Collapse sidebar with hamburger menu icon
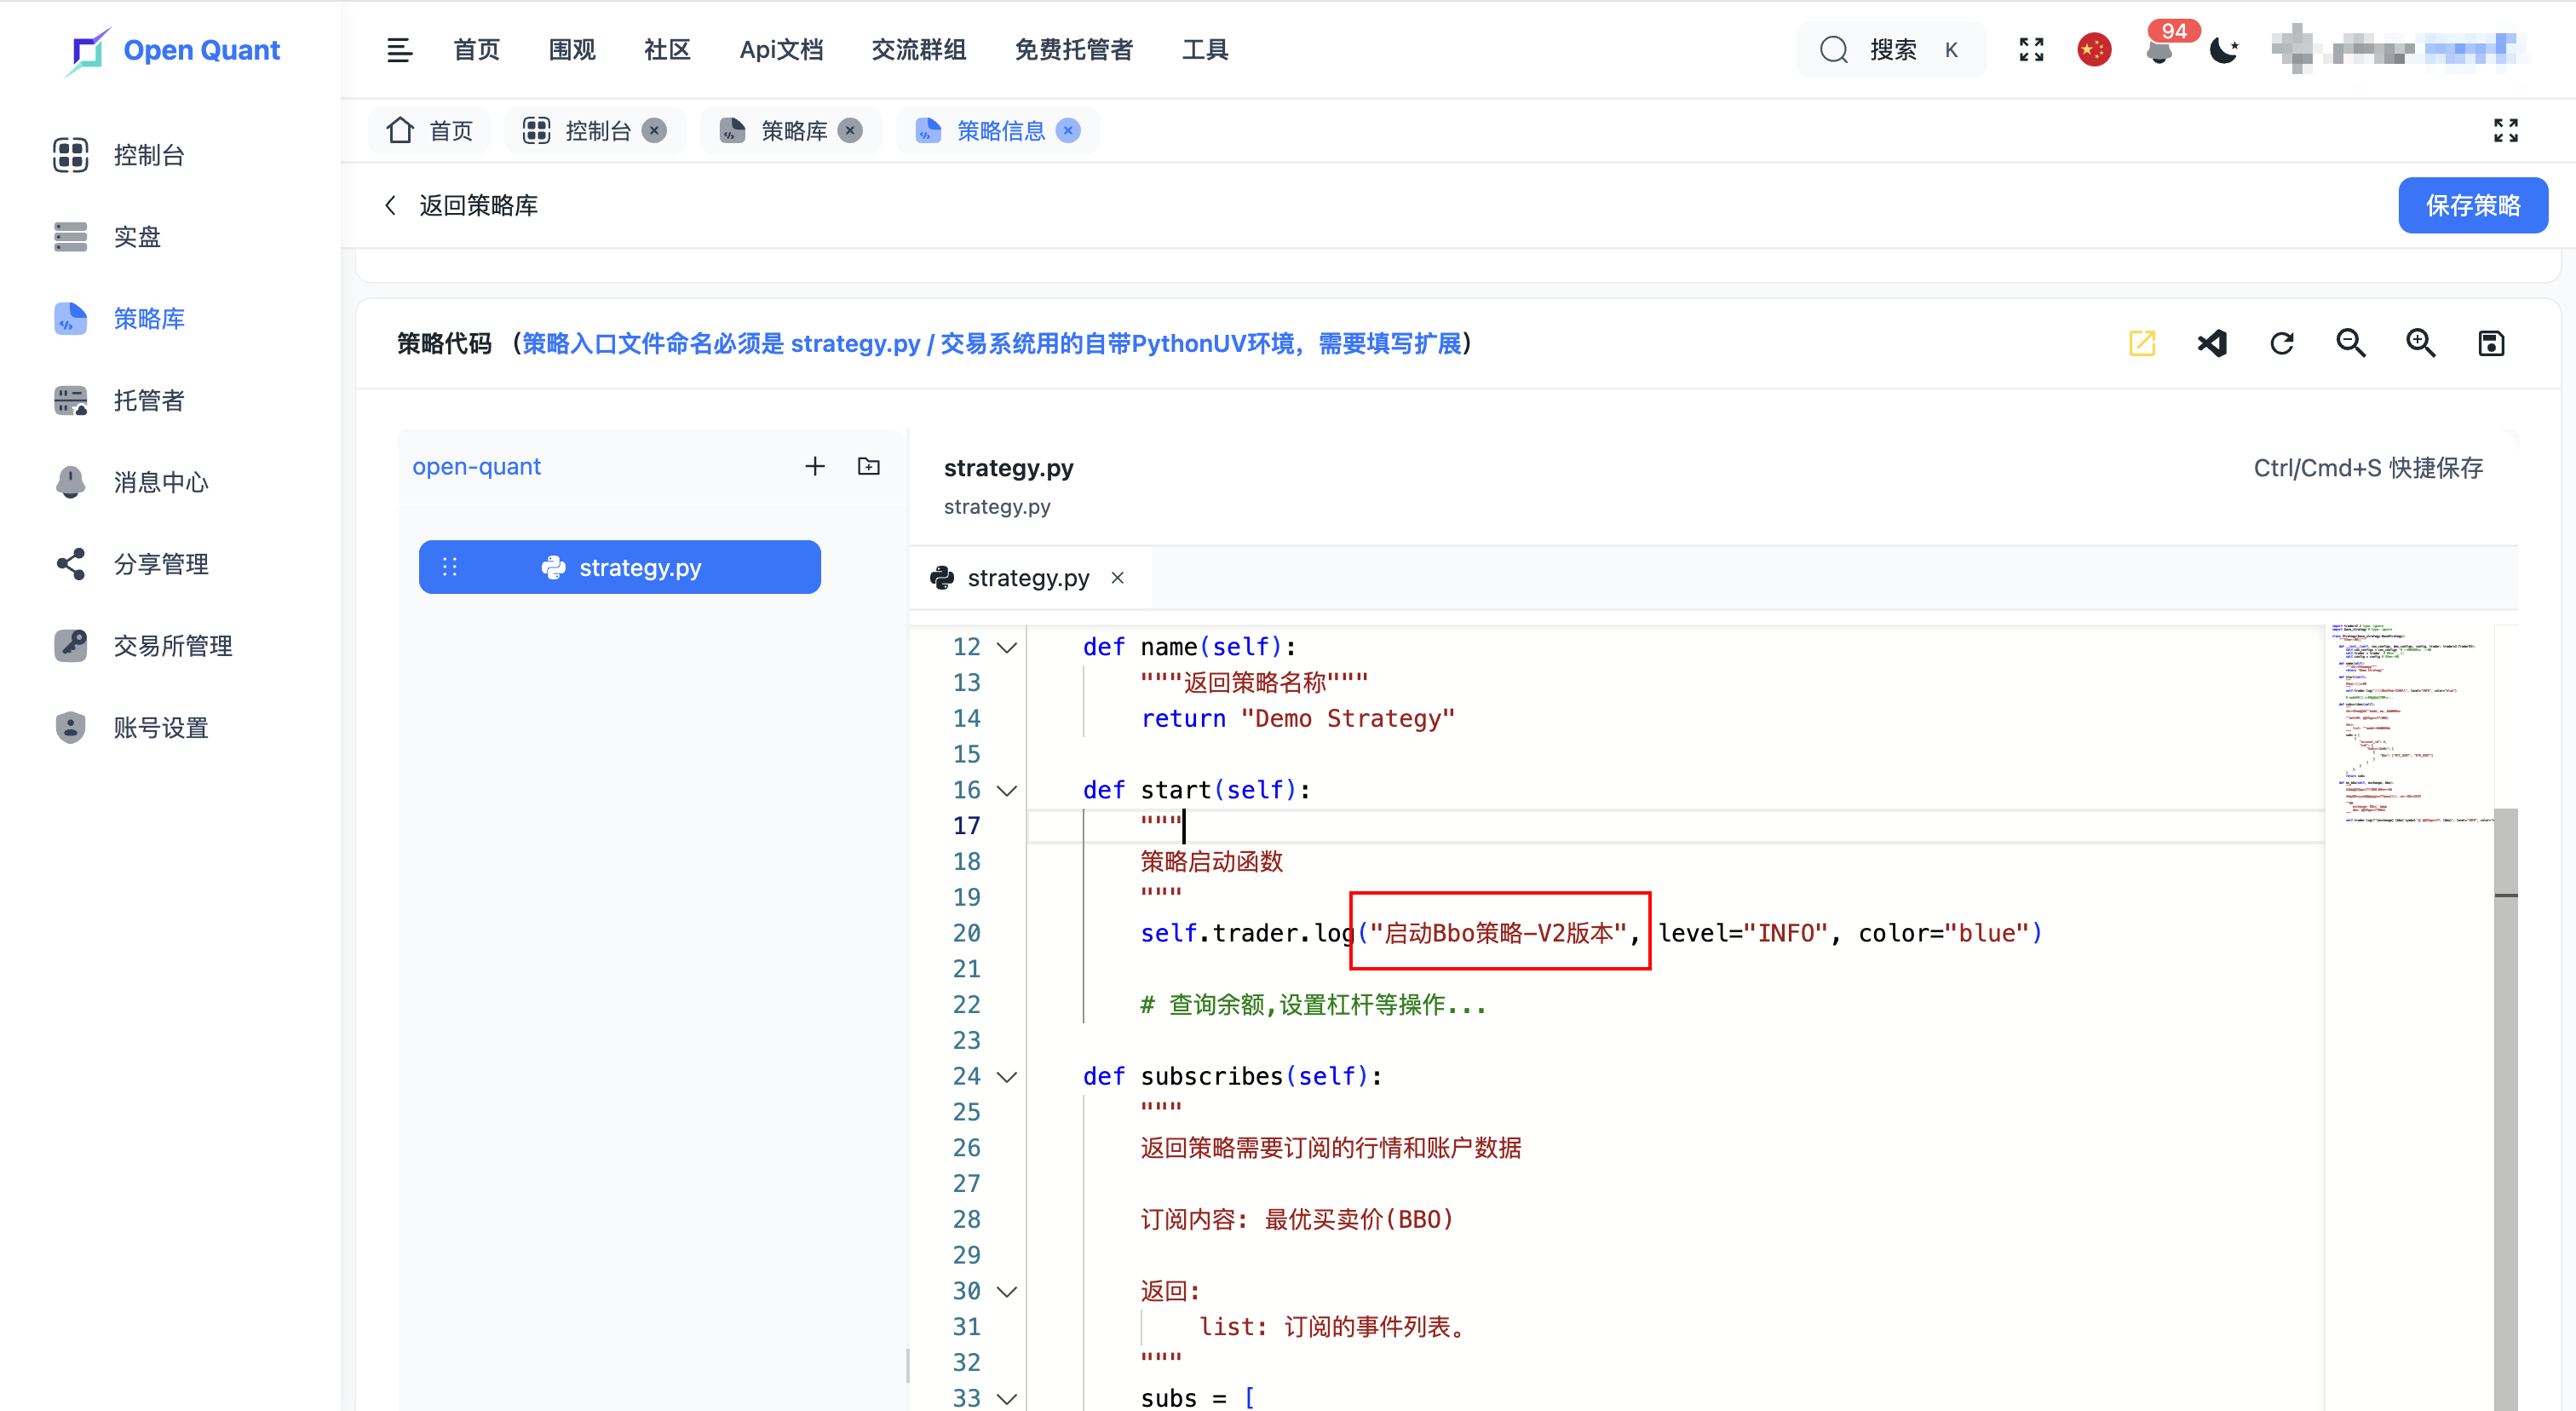 point(399,50)
